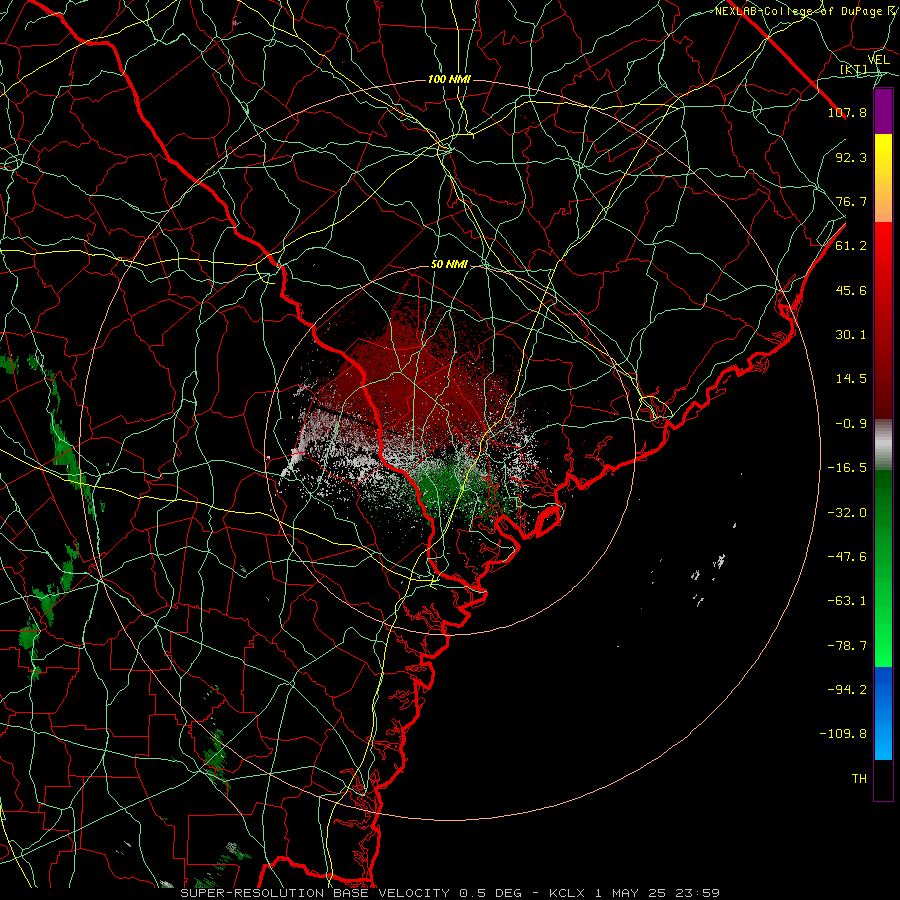The image size is (900, 900).
Task: Click the -94.2 legend value
Action: pos(847,690)
